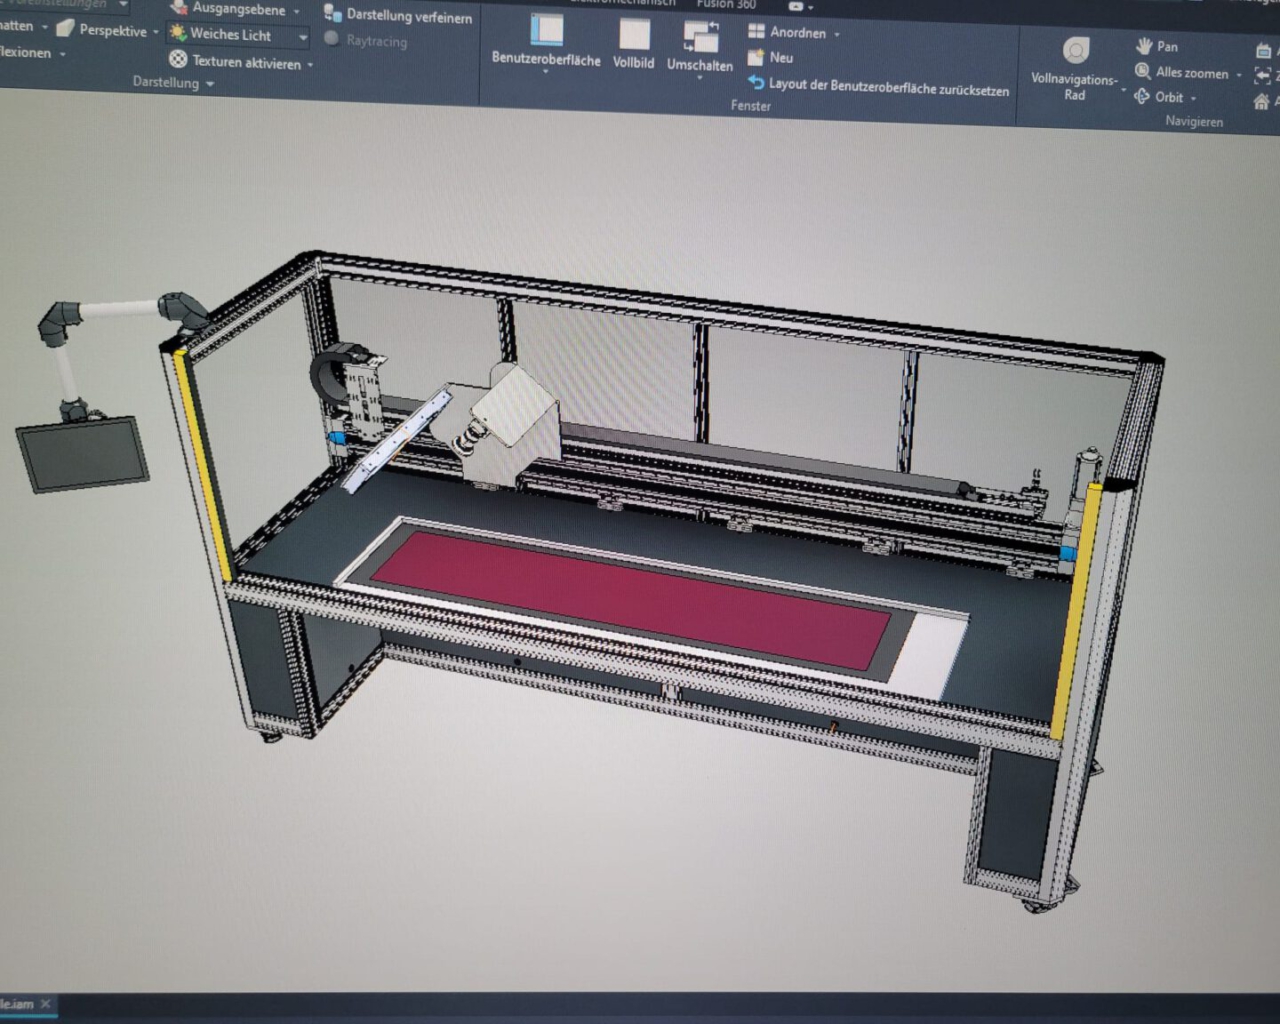The height and width of the screenshot is (1024, 1280).
Task: Click the Vollbild icon
Action: (634, 33)
